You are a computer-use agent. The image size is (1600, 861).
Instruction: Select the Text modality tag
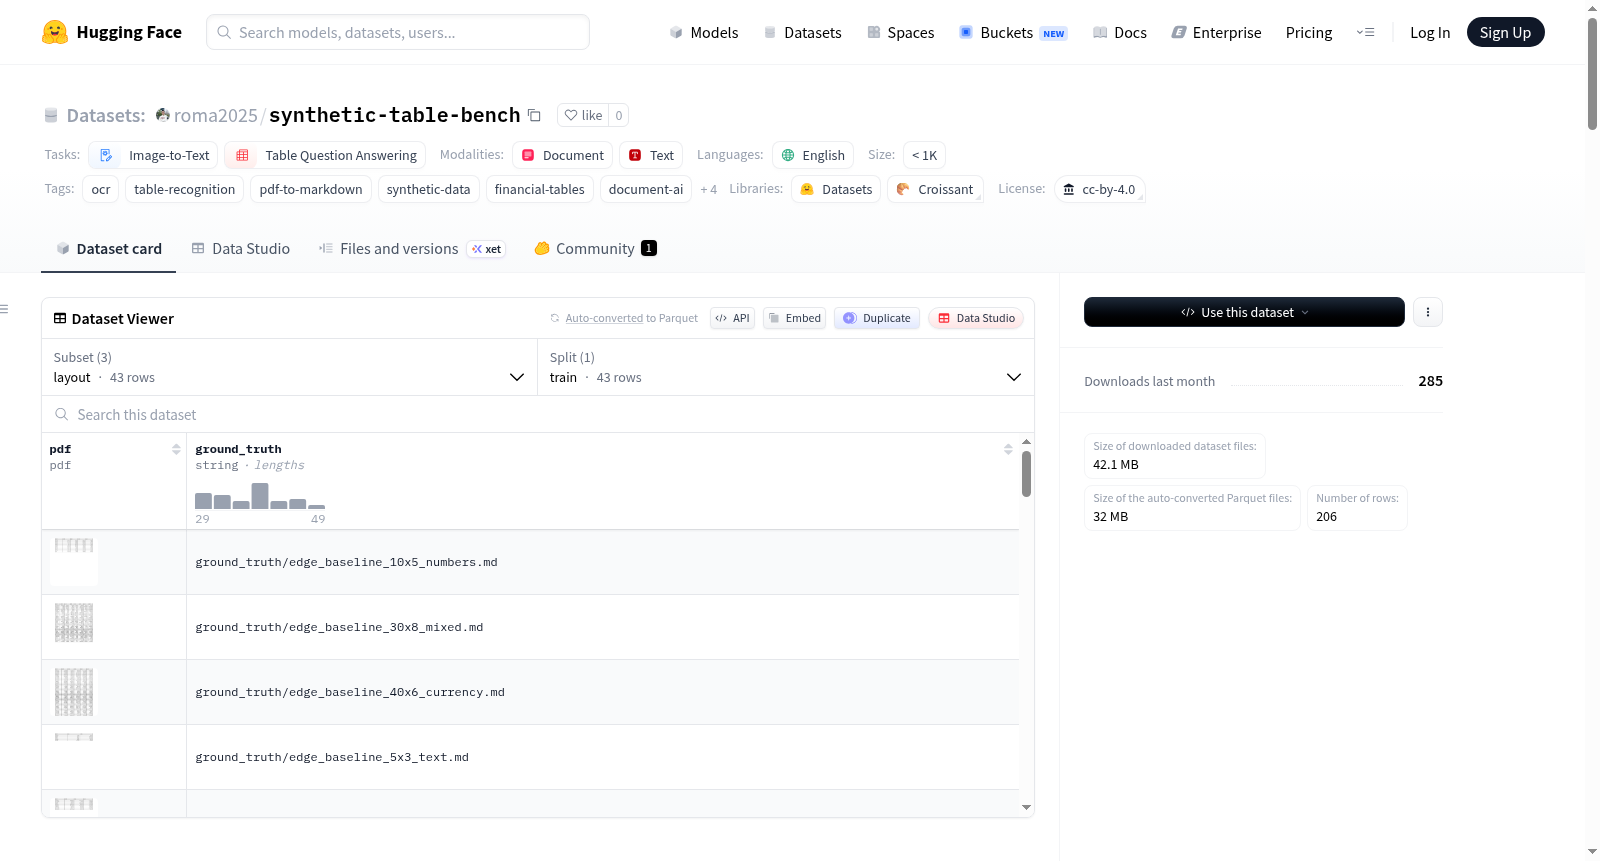coord(651,155)
